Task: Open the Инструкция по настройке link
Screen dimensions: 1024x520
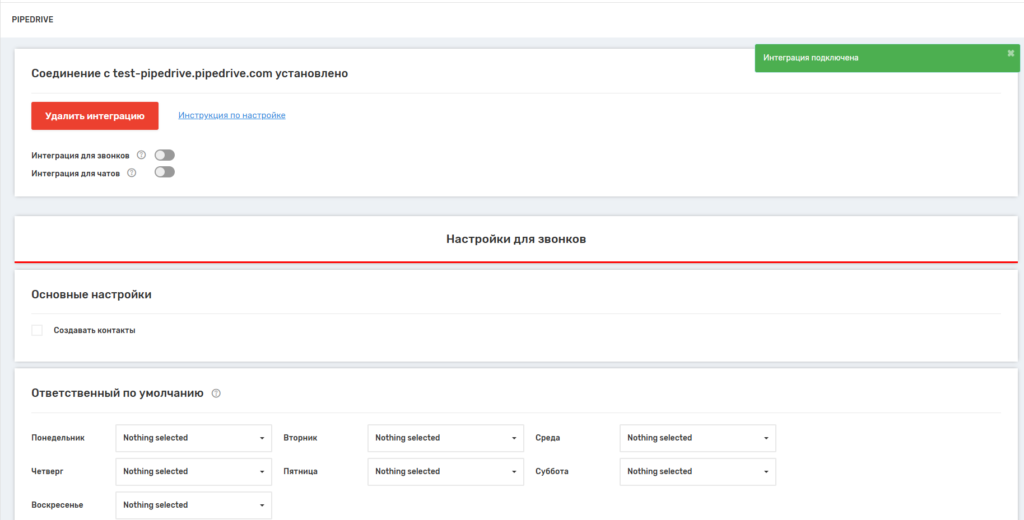Action: (x=232, y=116)
